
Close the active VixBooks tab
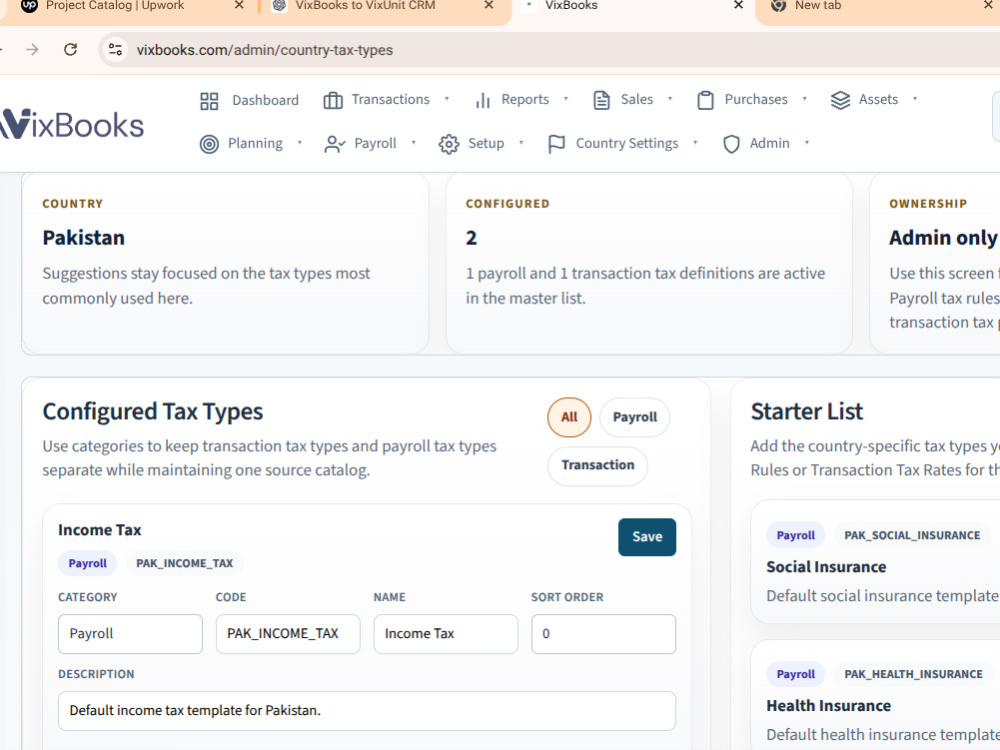739,5
